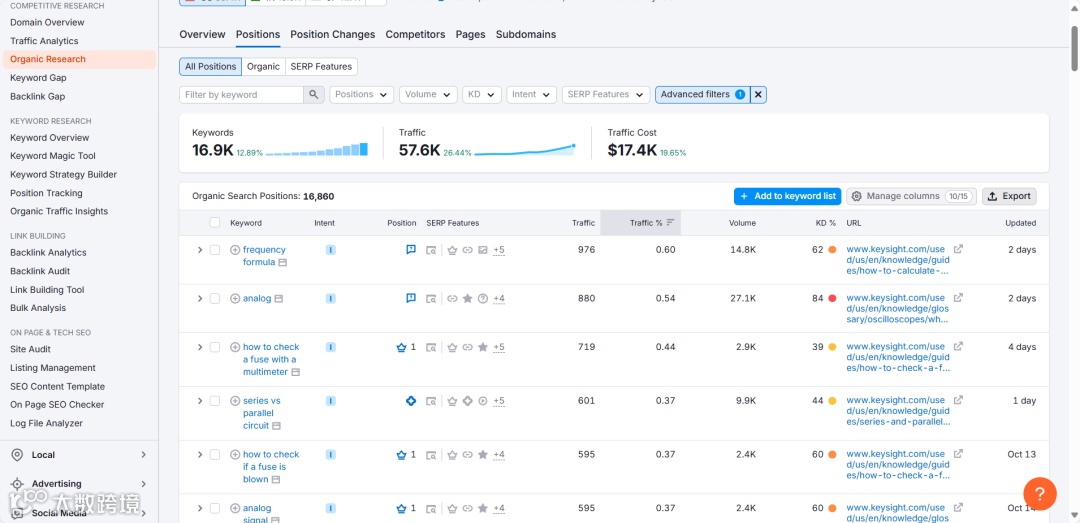1080x523 pixels.
Task: Click the plus icon beside 'frequency formula' keyword
Action: 235,250
